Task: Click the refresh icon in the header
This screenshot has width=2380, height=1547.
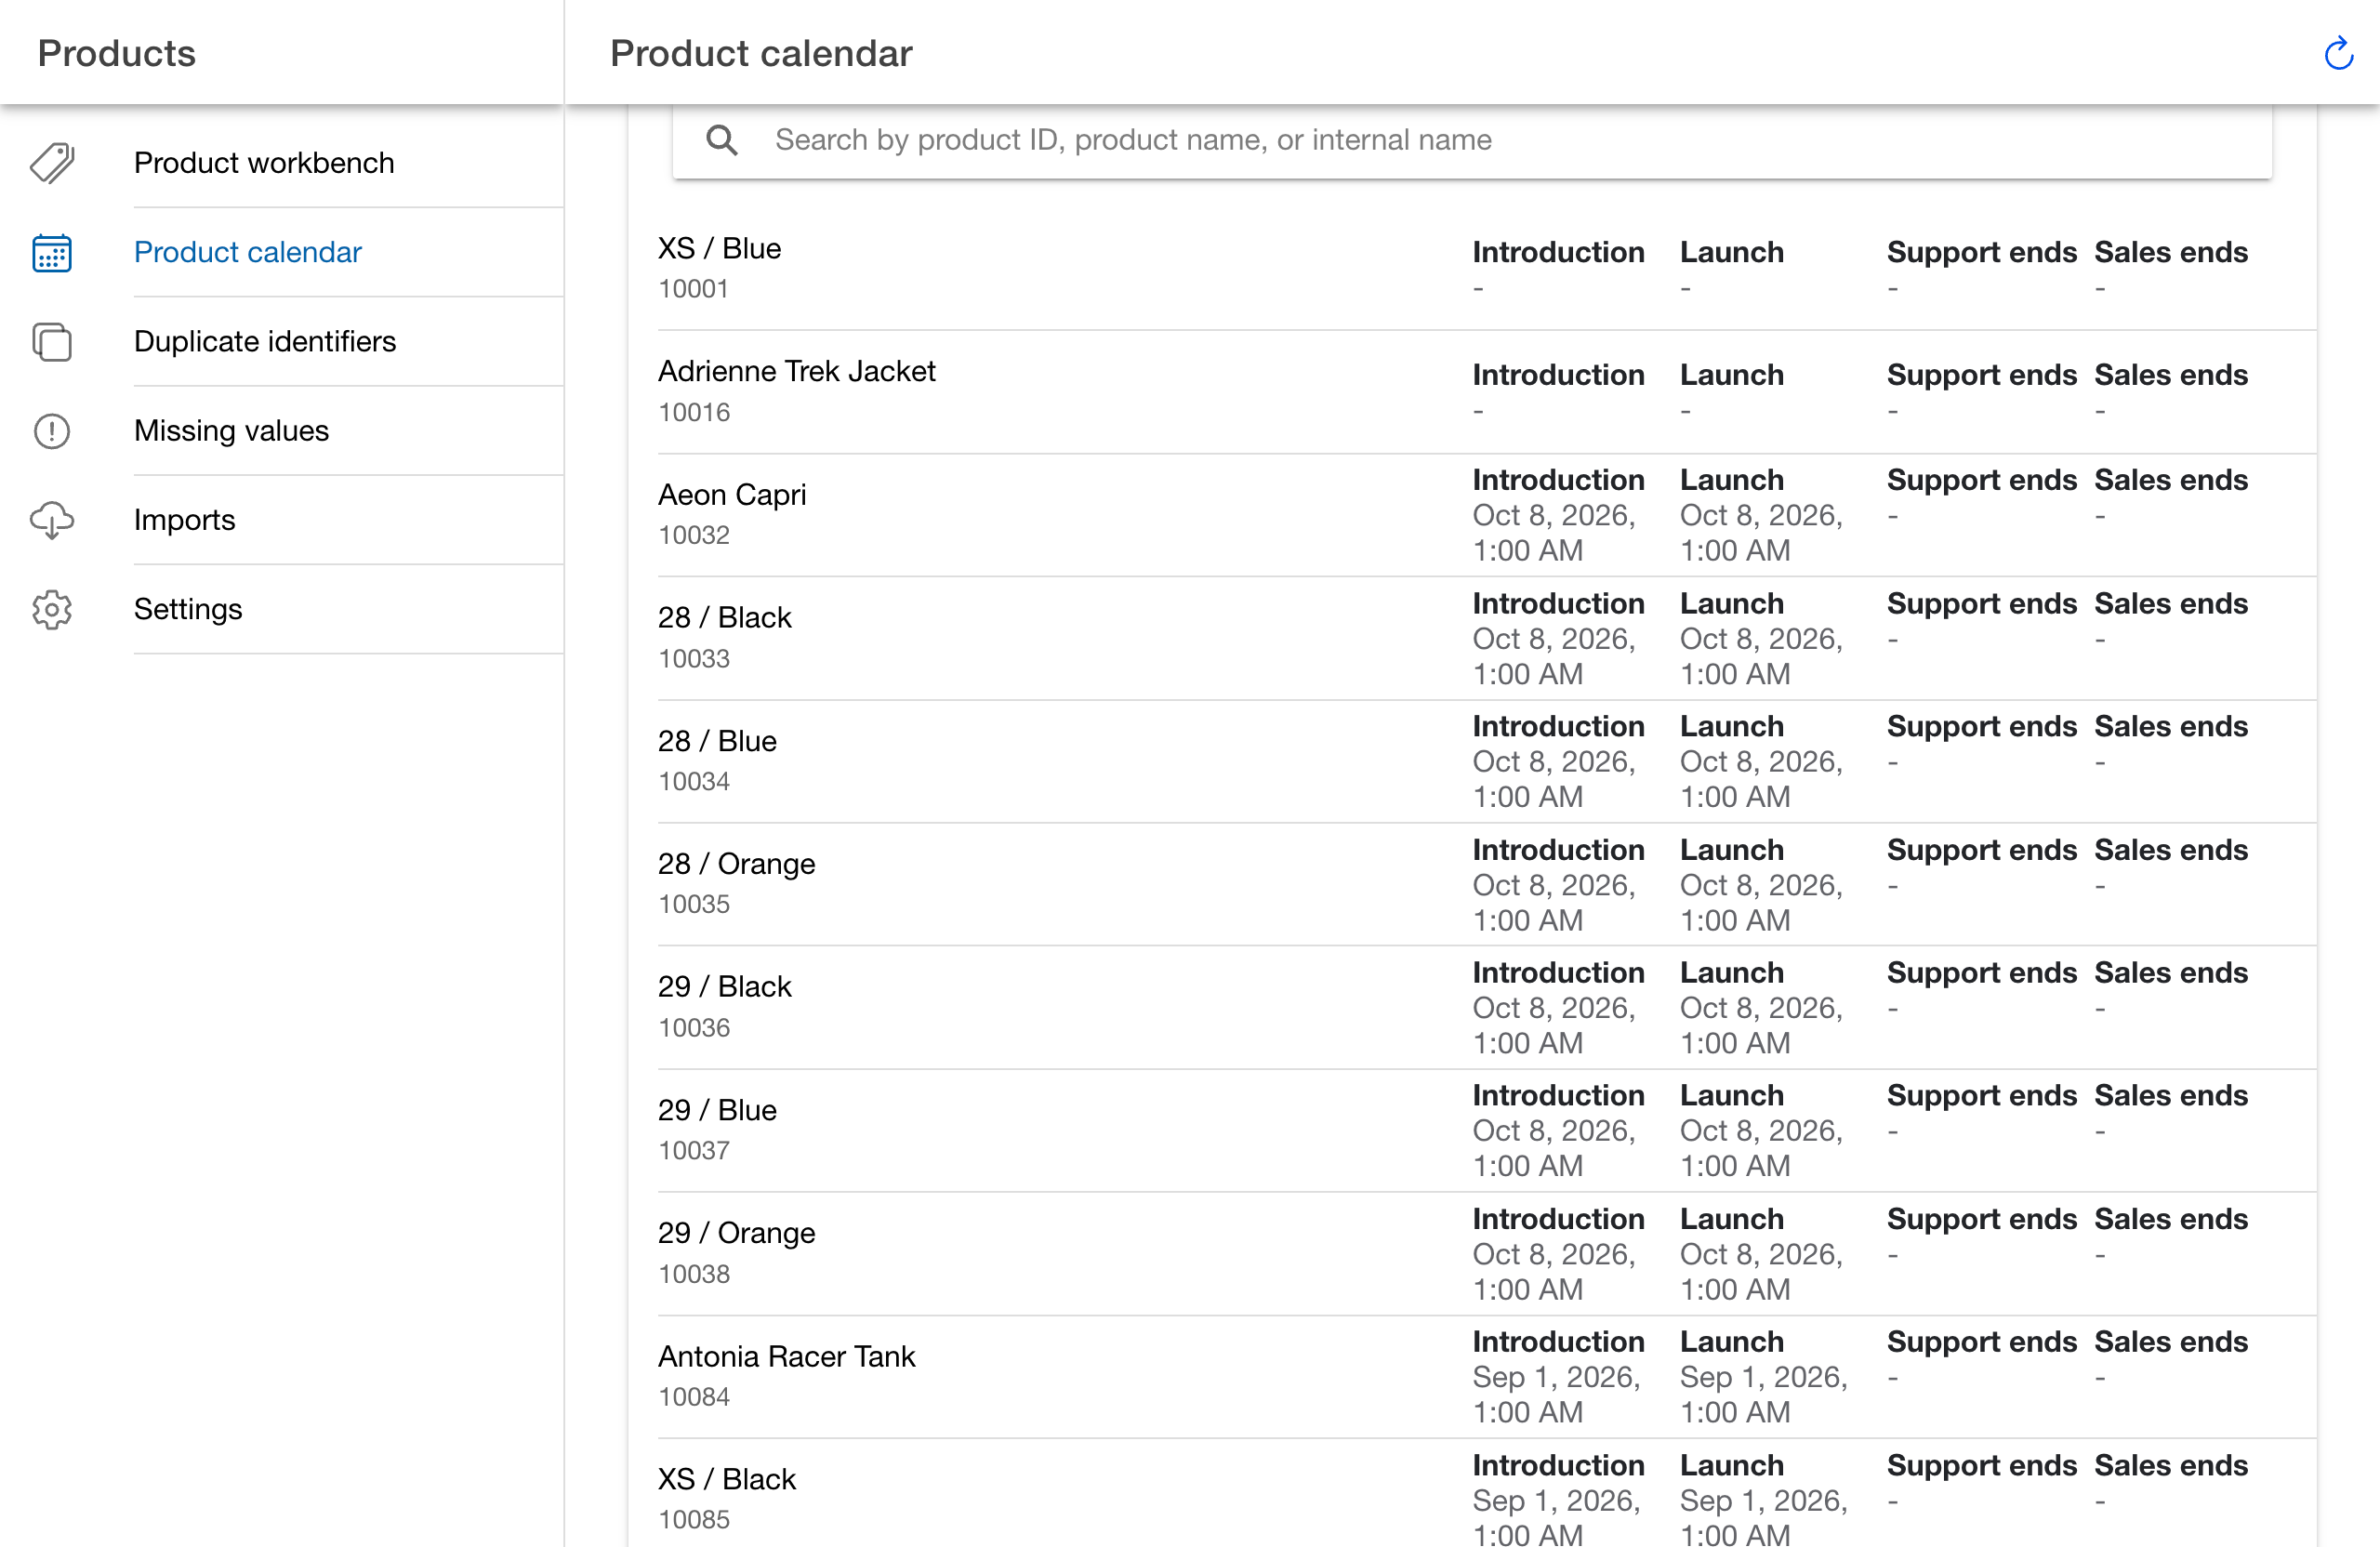Action: [x=2338, y=54]
